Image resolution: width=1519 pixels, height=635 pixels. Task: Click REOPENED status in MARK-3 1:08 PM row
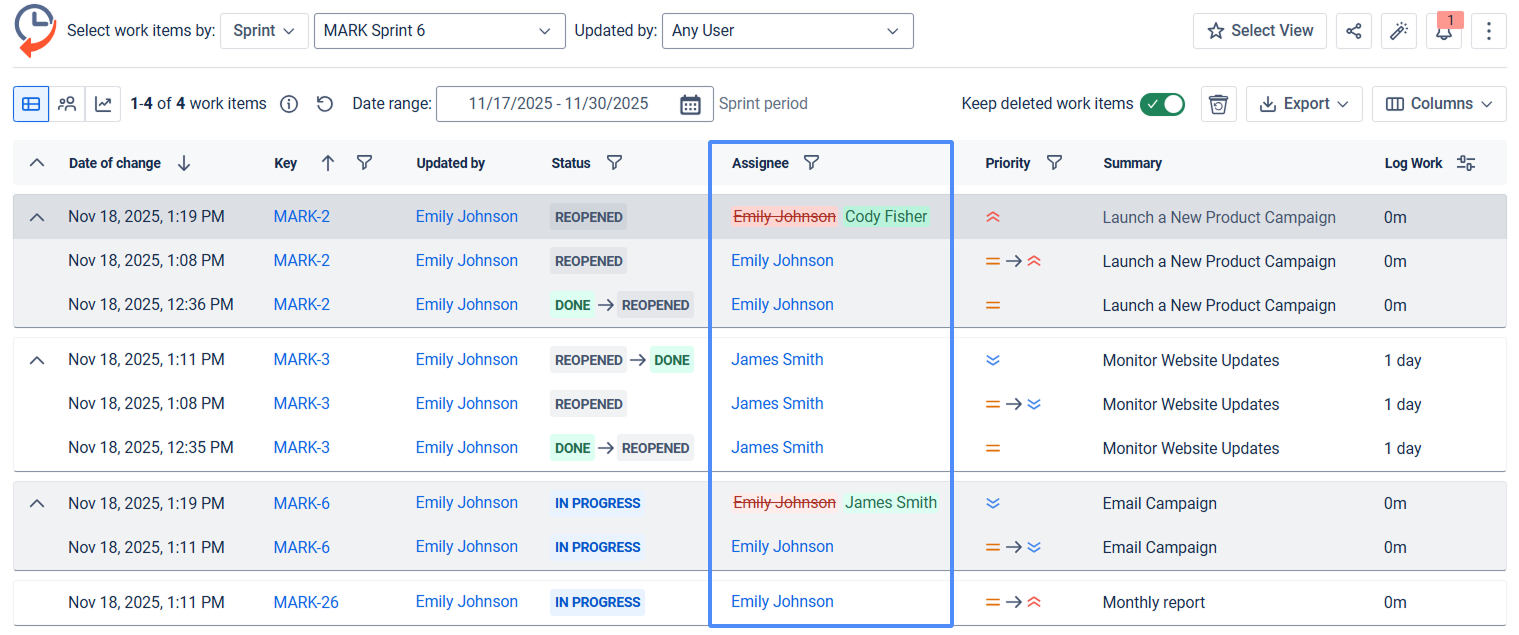point(589,404)
